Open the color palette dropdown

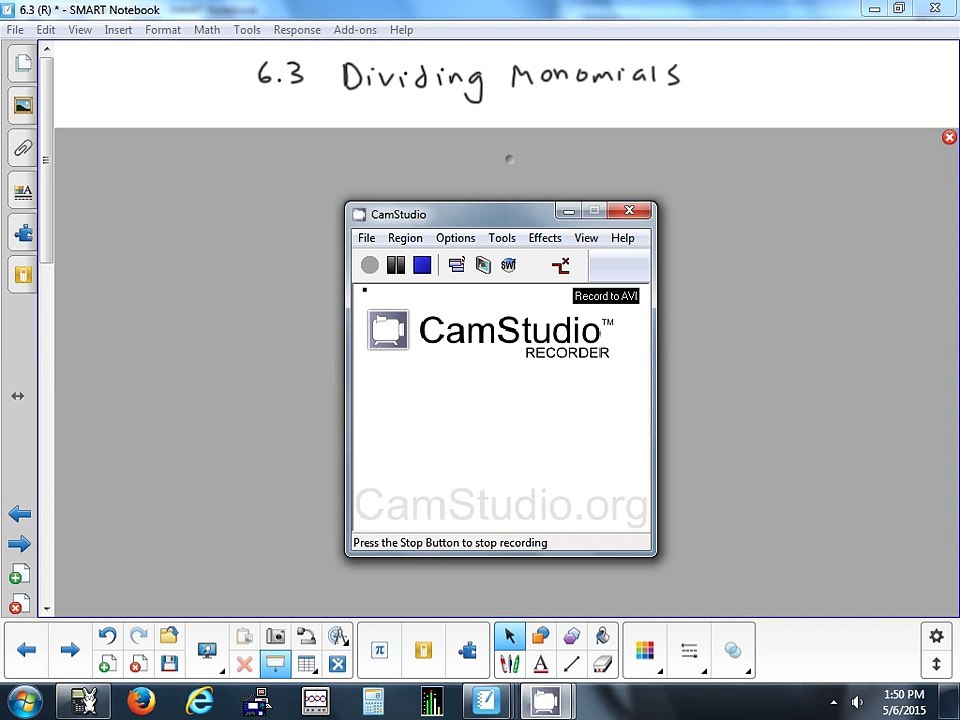[645, 650]
